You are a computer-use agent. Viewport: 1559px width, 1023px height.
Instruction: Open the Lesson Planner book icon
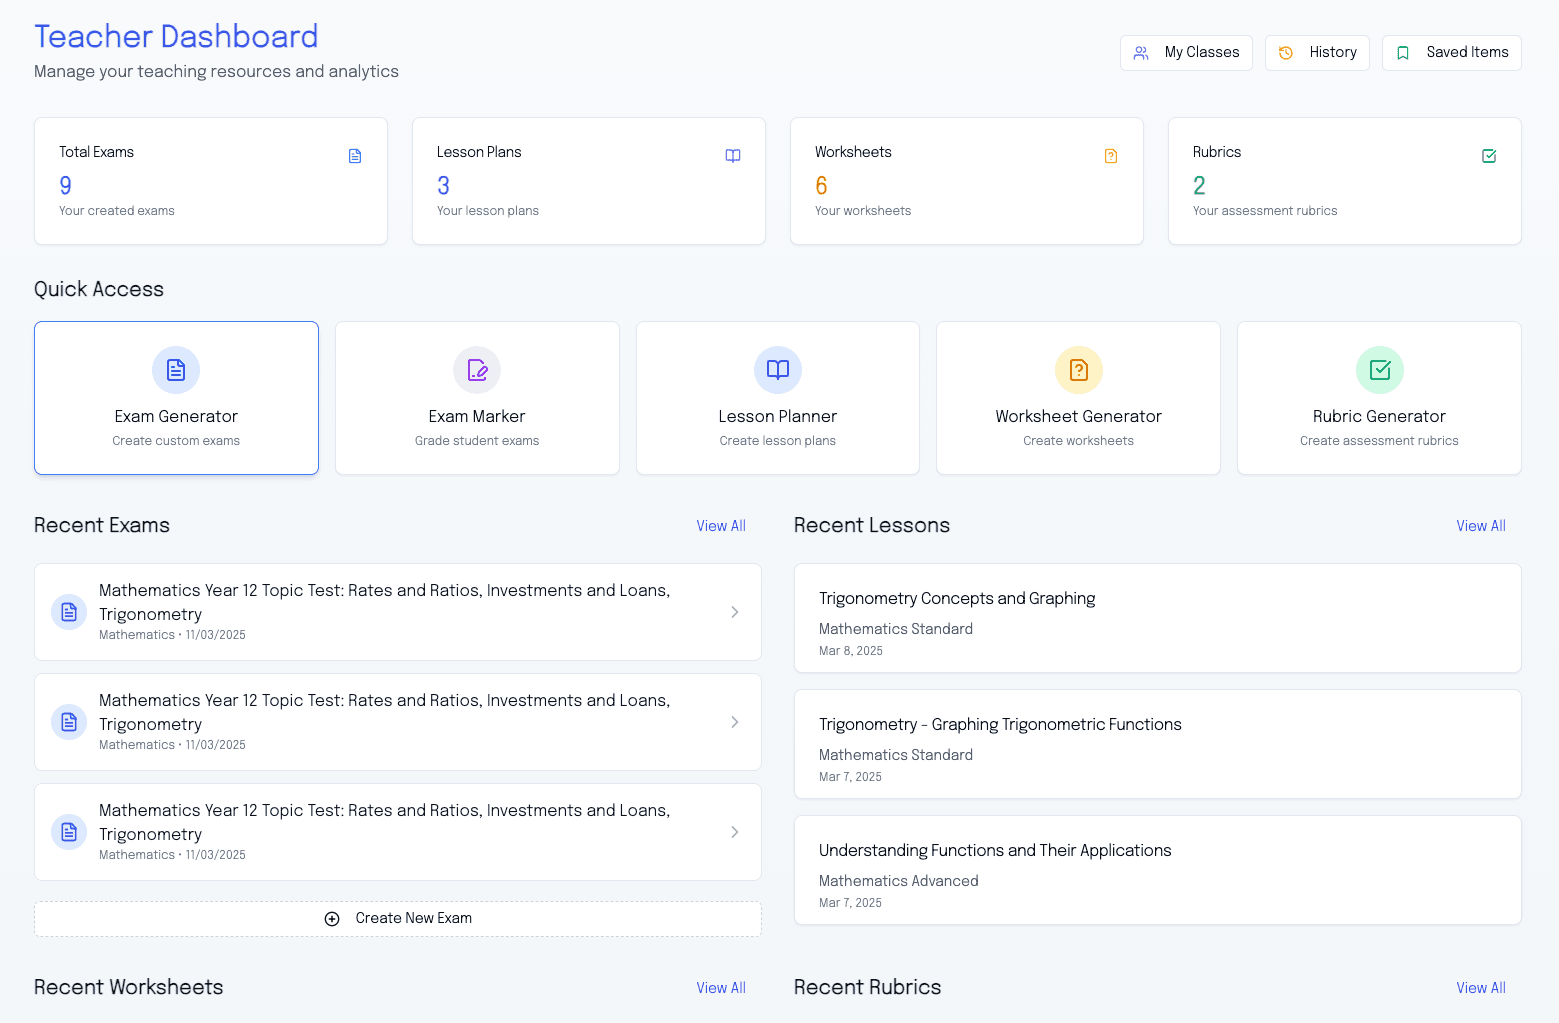click(777, 370)
